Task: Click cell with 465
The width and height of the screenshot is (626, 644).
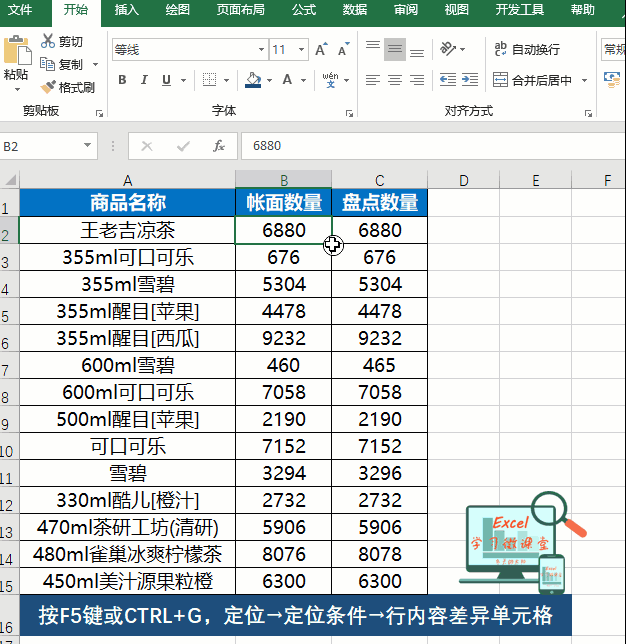Action: pos(380,365)
